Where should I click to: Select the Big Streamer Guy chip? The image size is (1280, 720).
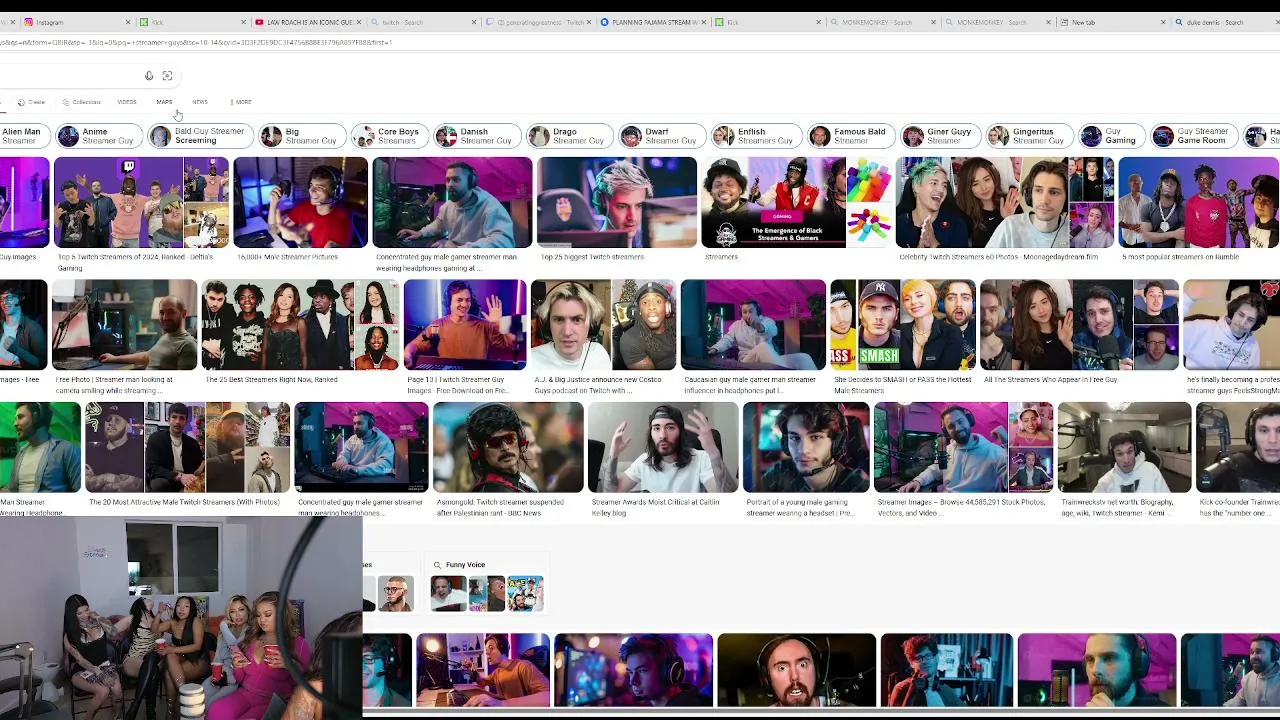(x=302, y=136)
